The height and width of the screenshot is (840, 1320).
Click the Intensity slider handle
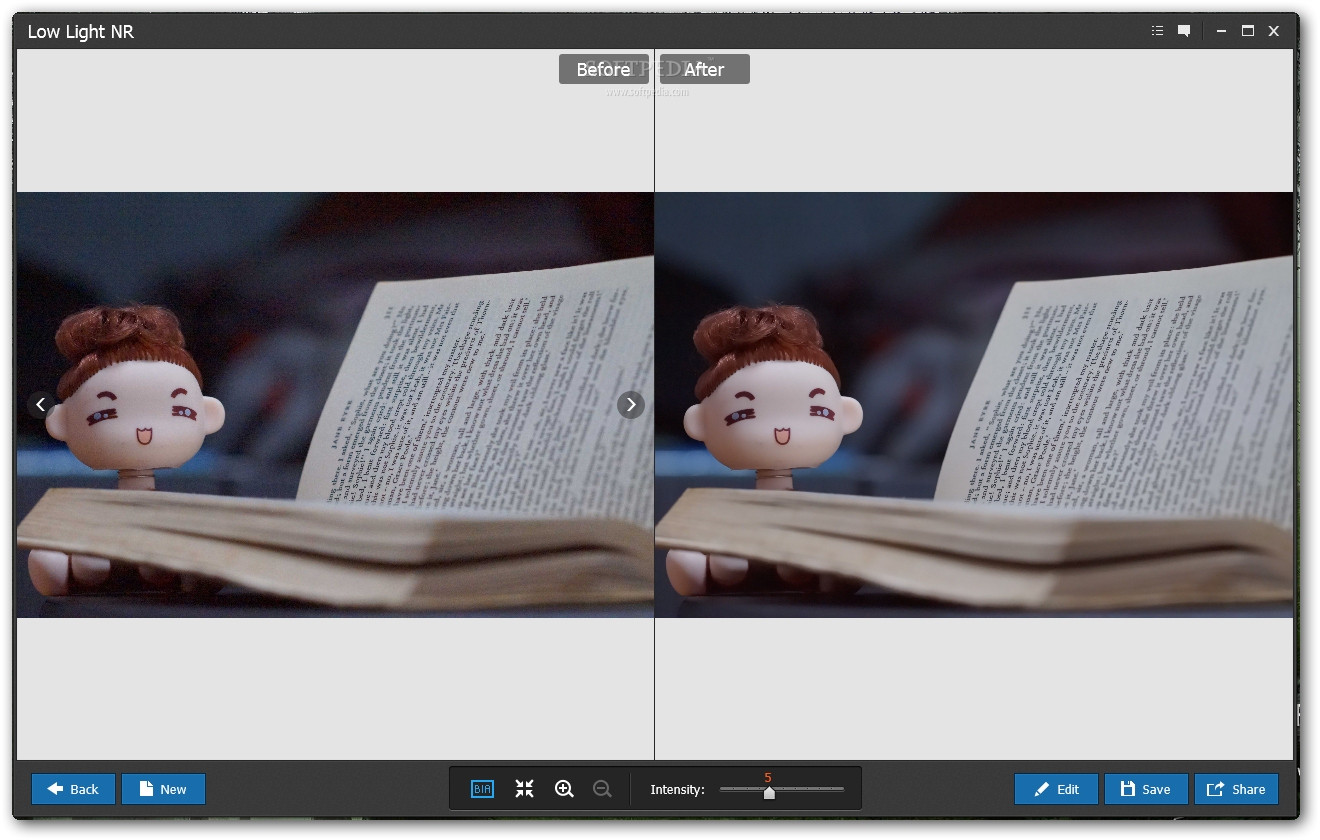[769, 792]
